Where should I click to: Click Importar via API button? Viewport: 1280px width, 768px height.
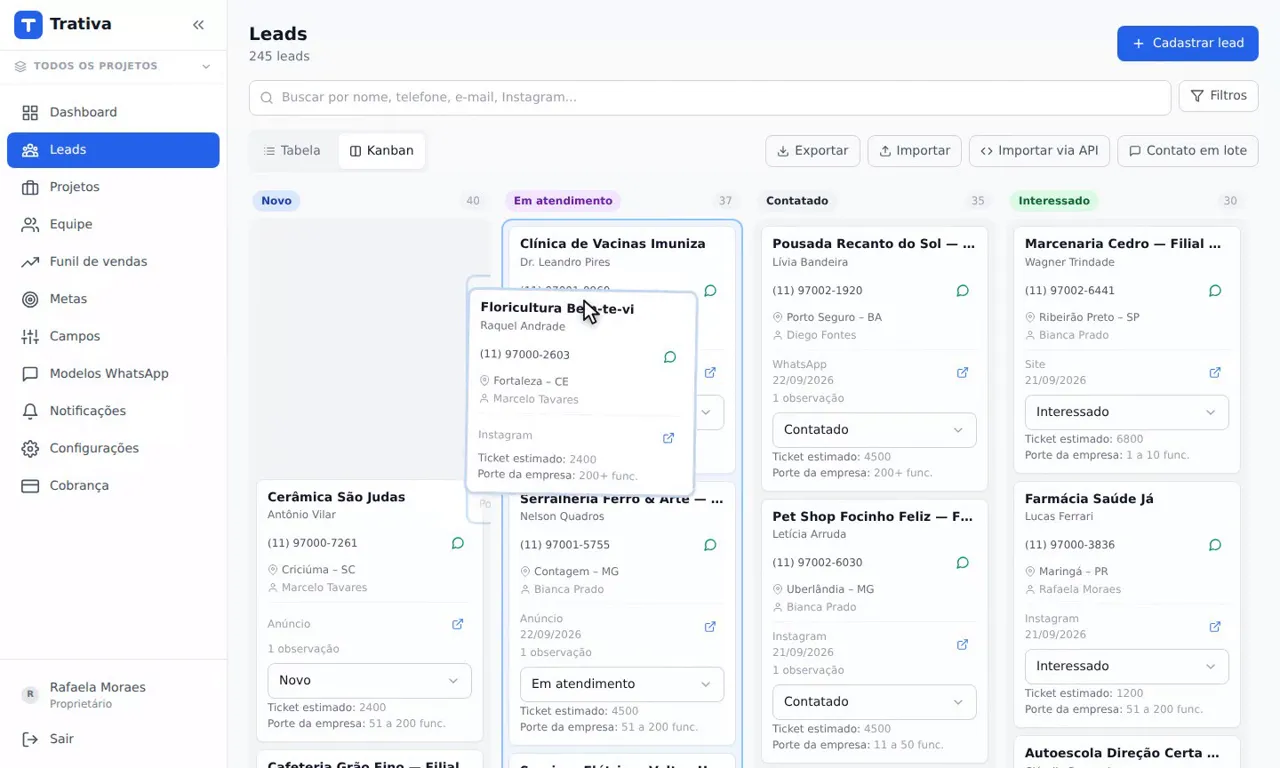tap(1039, 151)
